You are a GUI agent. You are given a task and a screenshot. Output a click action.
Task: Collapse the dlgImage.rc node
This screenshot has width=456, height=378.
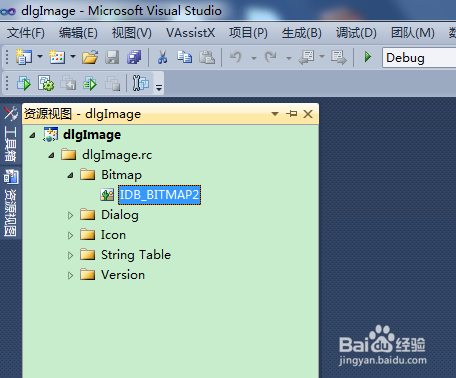tap(51, 155)
